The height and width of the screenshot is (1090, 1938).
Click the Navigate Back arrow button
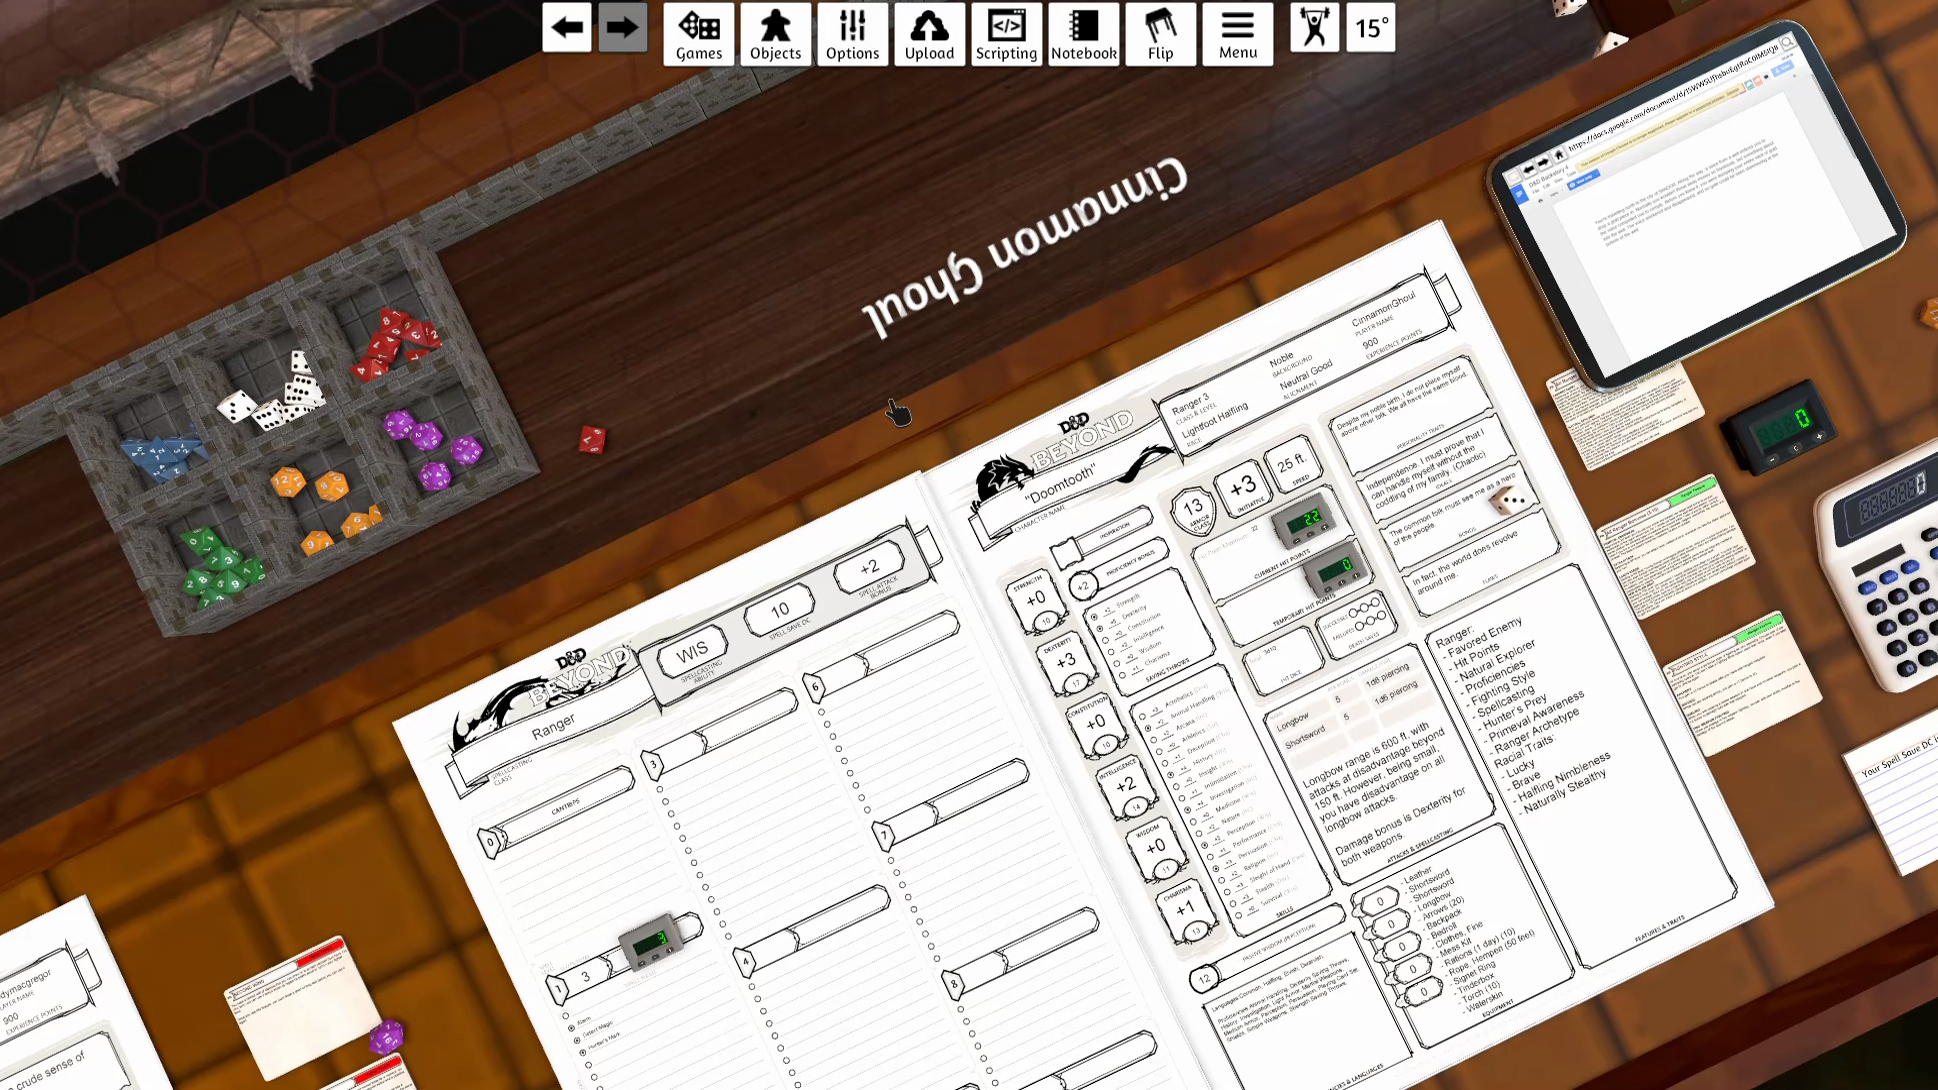566,27
